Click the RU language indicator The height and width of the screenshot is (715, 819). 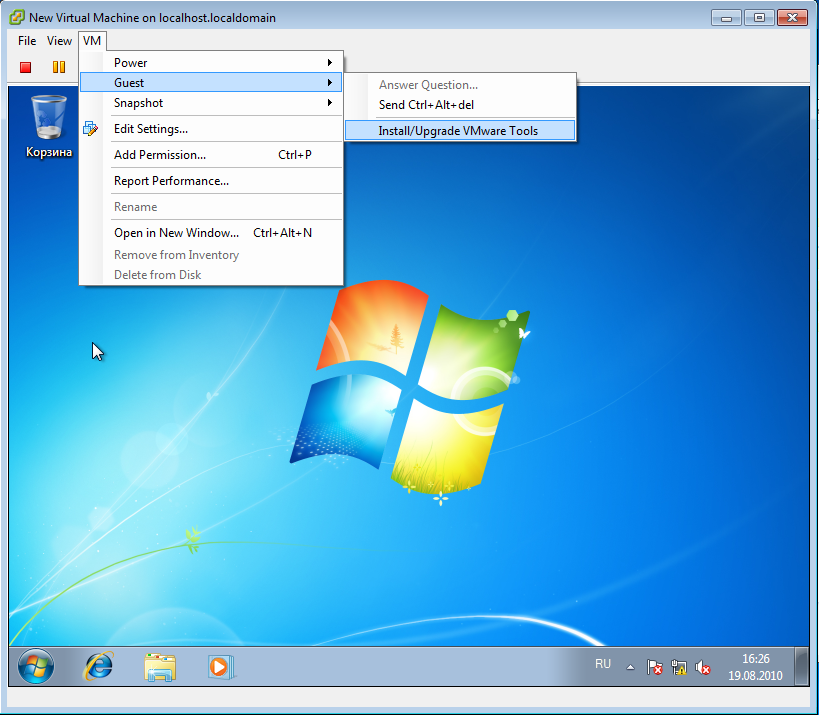pos(603,664)
